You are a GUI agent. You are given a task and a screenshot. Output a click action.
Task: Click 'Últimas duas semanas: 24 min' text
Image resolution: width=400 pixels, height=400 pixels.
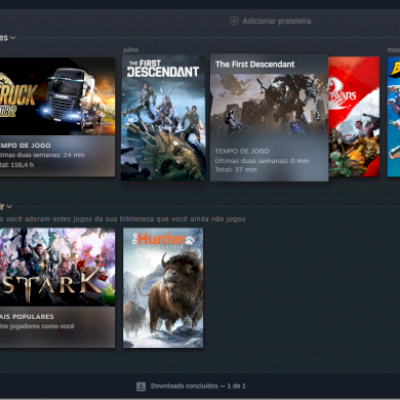click(42, 155)
